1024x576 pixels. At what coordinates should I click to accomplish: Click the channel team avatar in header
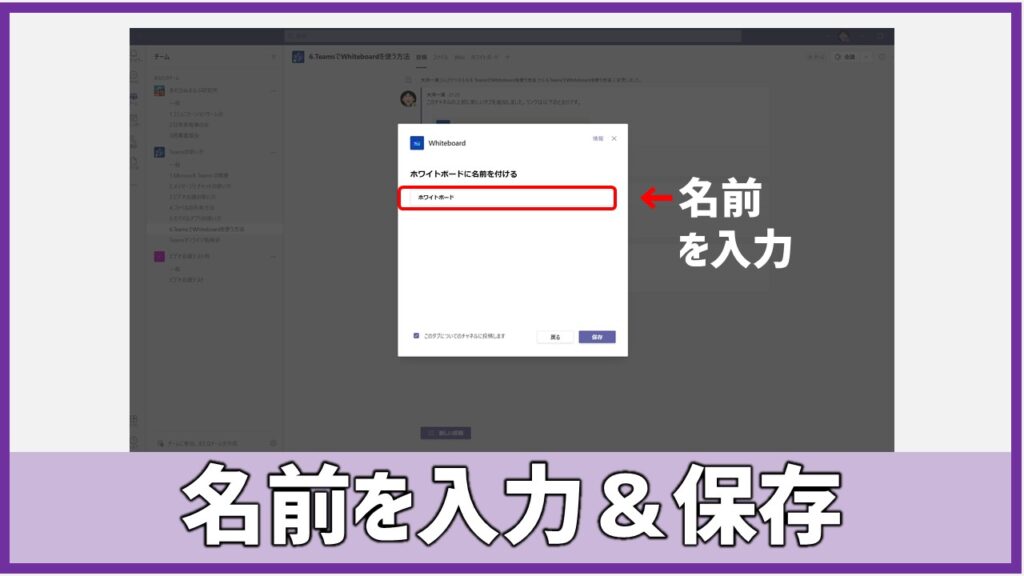(x=298, y=57)
